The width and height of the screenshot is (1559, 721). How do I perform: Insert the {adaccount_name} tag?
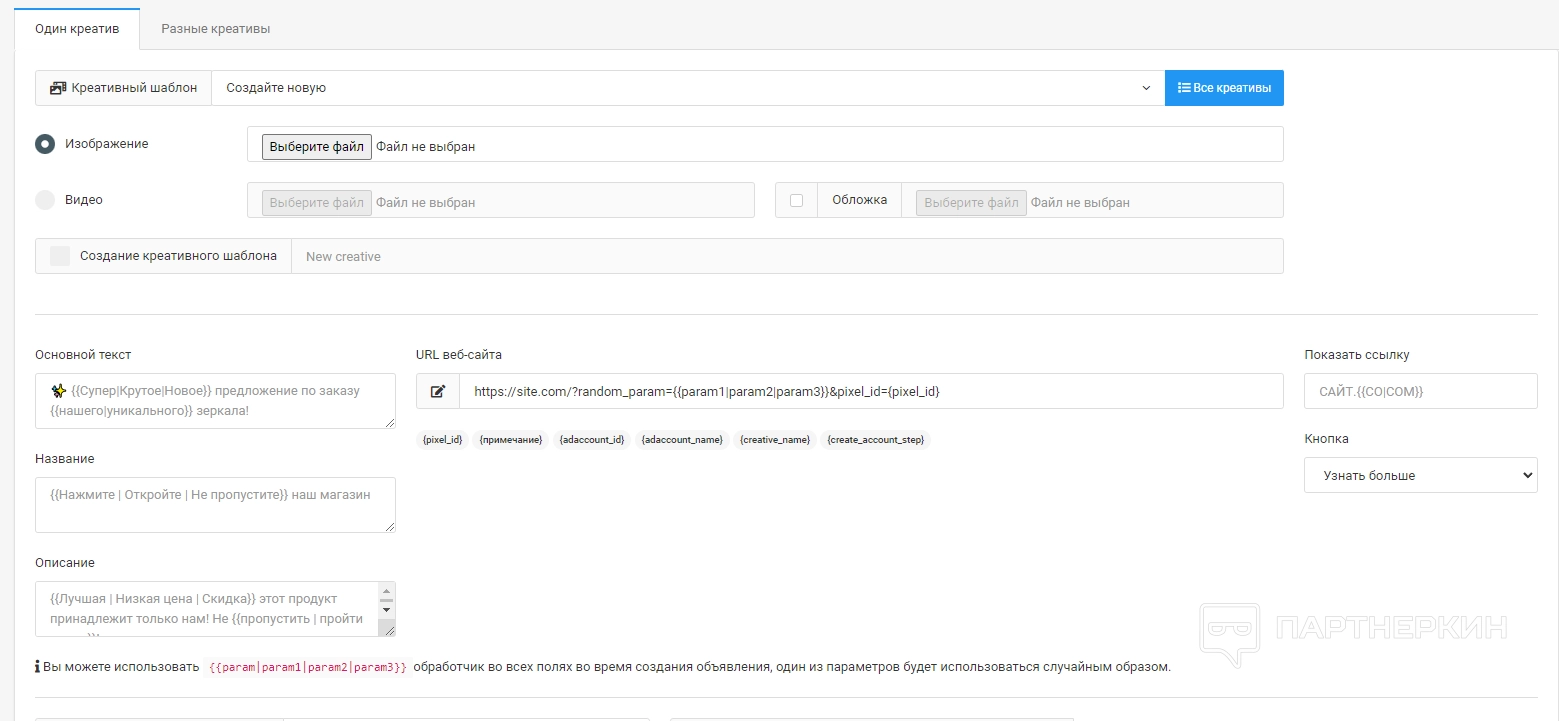(x=682, y=440)
